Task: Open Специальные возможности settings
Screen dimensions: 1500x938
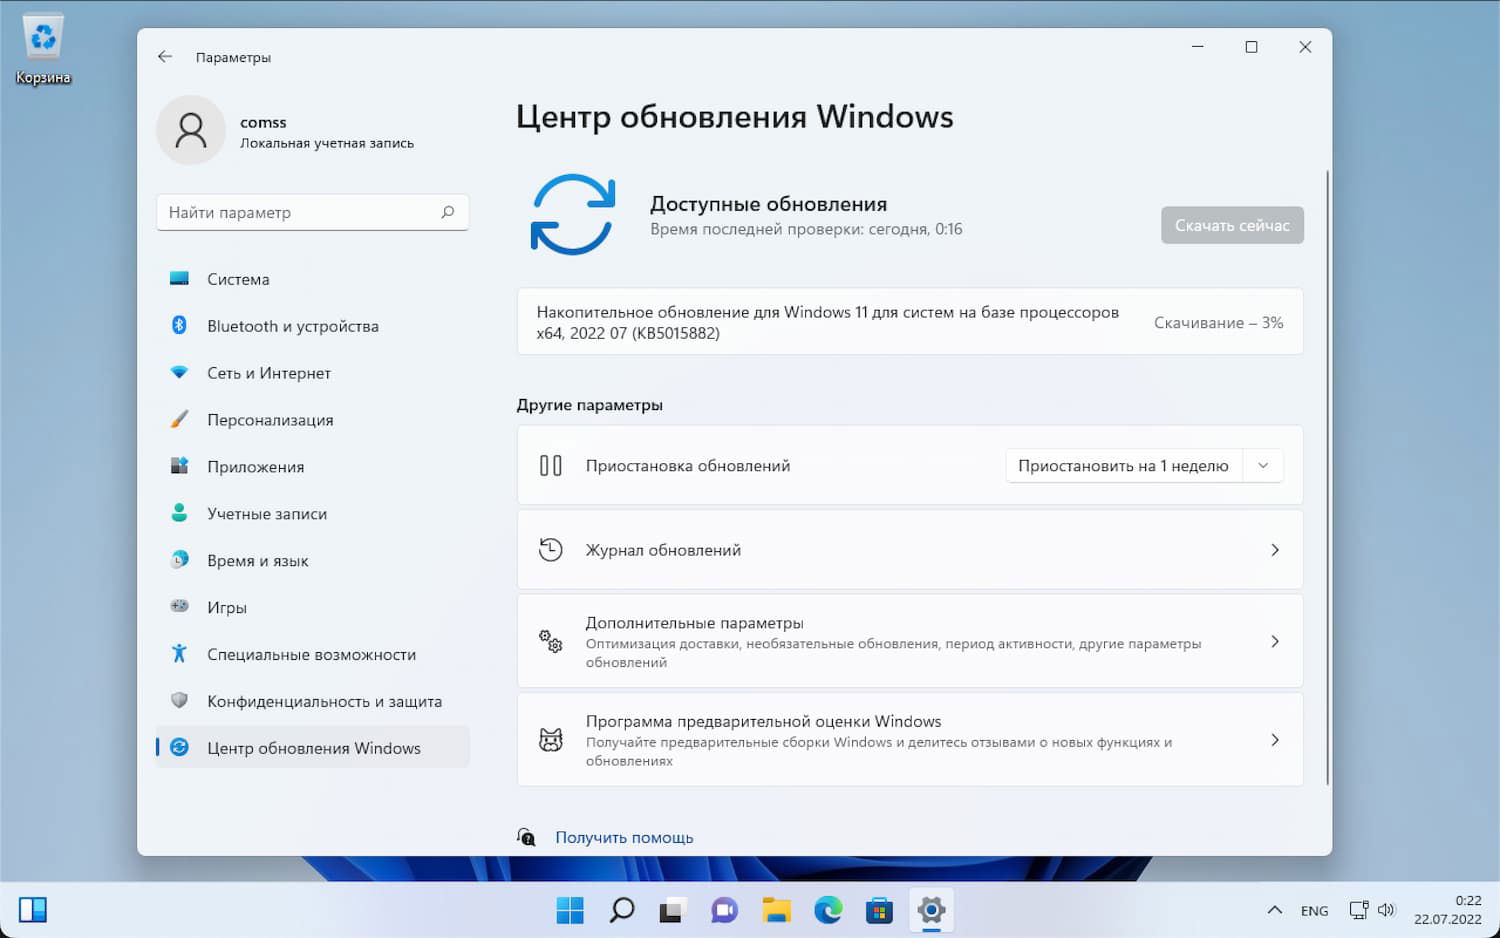Action: point(312,655)
